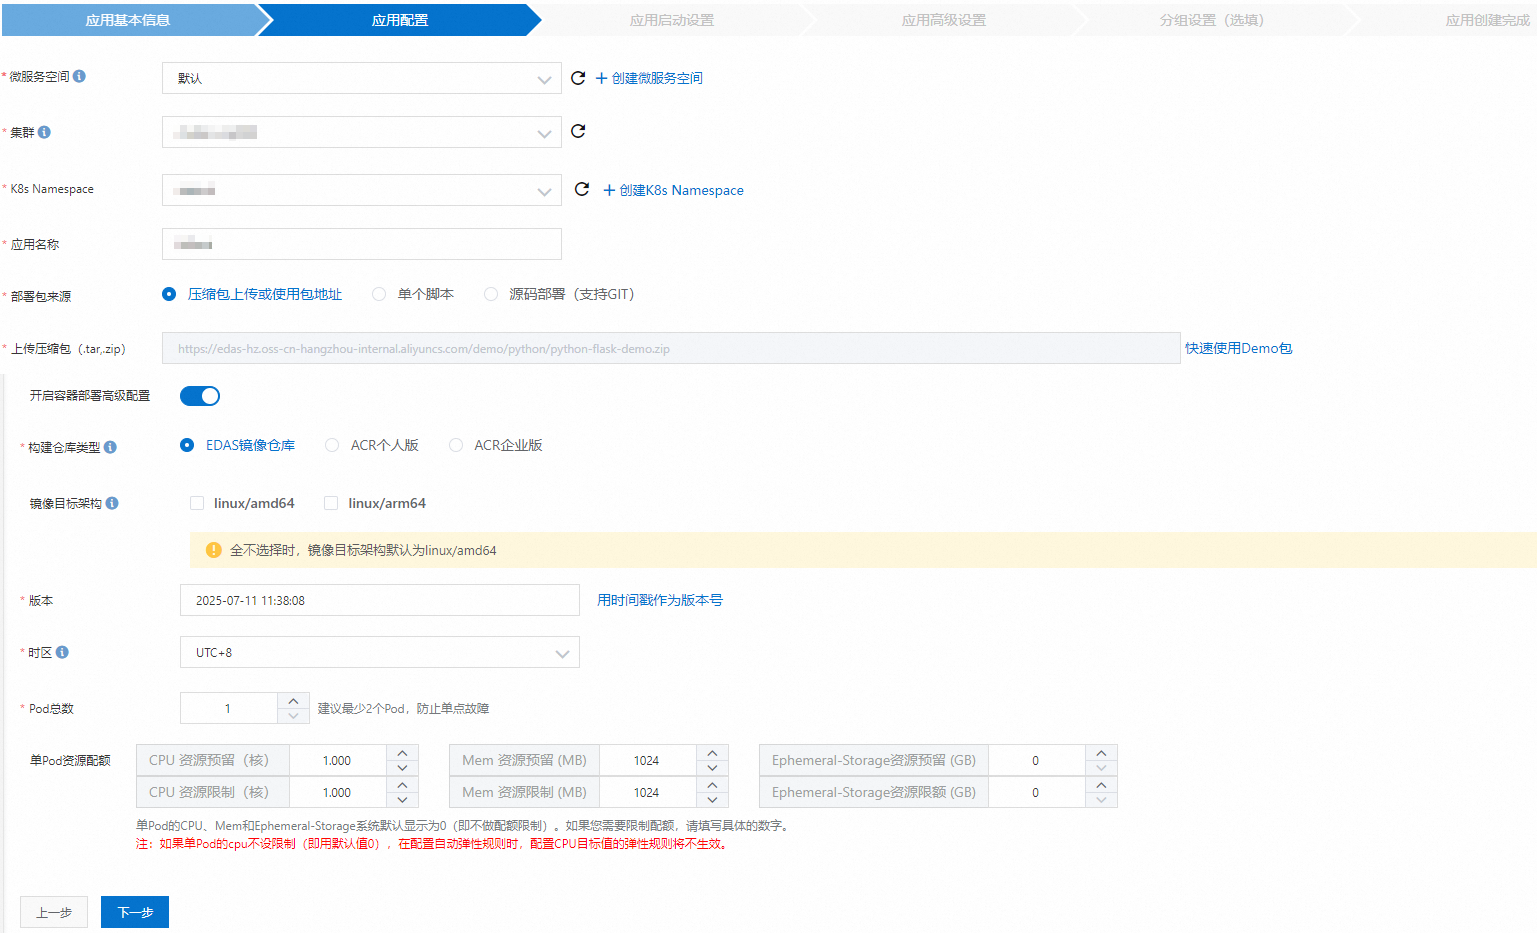
Task: Focus the 上传压缩包 URL field
Action: [671, 348]
